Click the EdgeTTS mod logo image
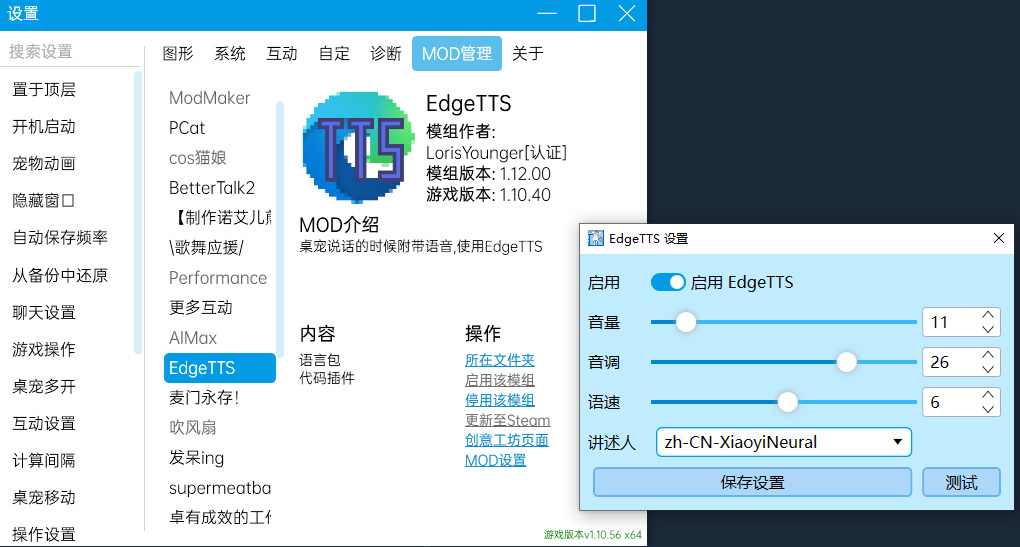This screenshot has width=1020, height=547. [358, 148]
